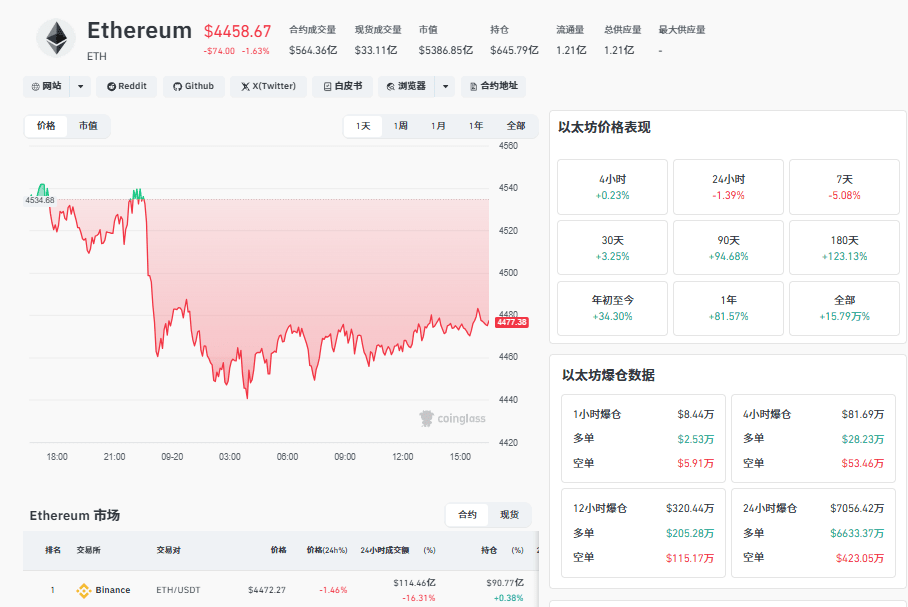Click the current price label 4477.38 on chart
Viewport: 908px width, 607px height.
point(512,322)
